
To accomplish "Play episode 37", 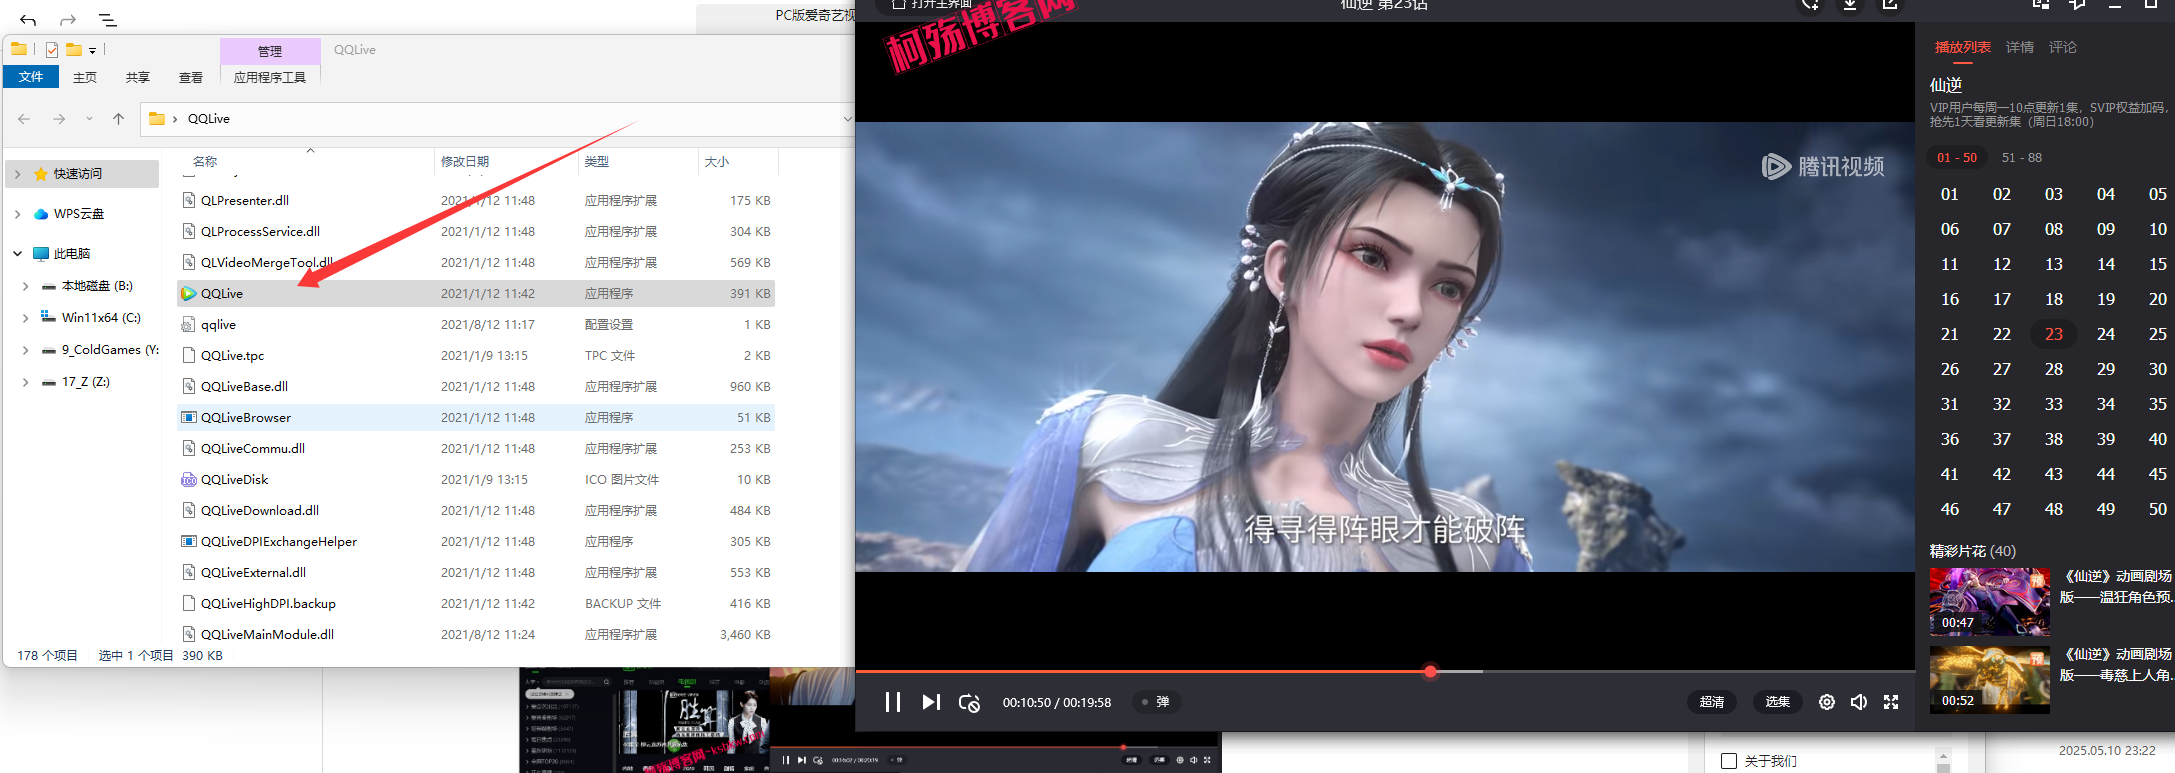I will click(2002, 439).
